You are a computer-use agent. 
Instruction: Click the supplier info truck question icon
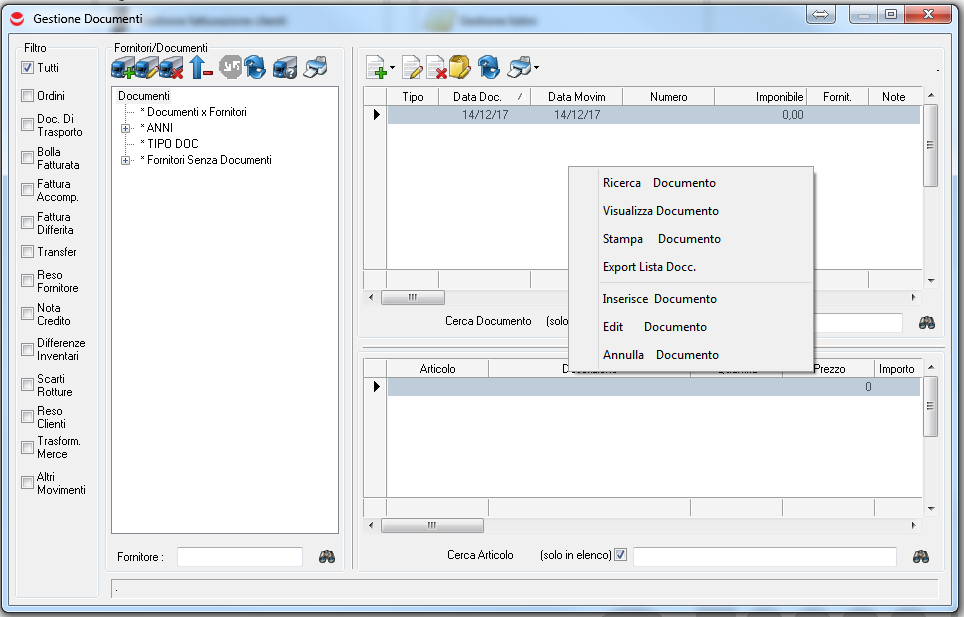click(284, 68)
